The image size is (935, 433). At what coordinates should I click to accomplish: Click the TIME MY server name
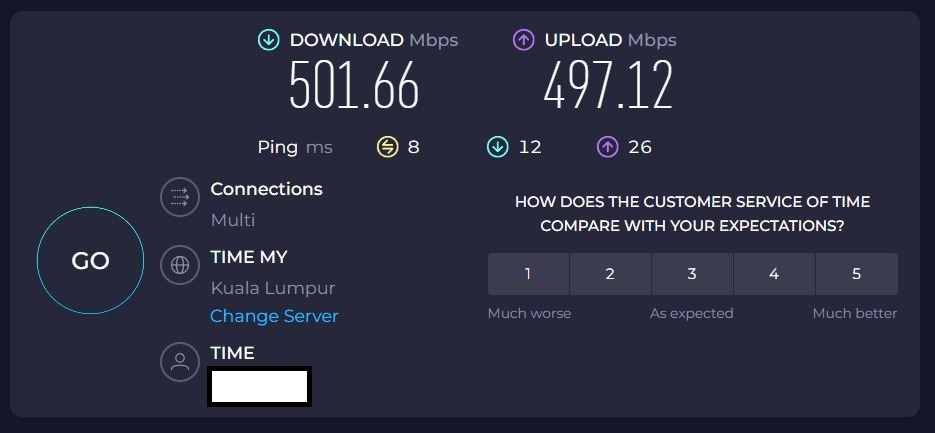[x=249, y=257]
